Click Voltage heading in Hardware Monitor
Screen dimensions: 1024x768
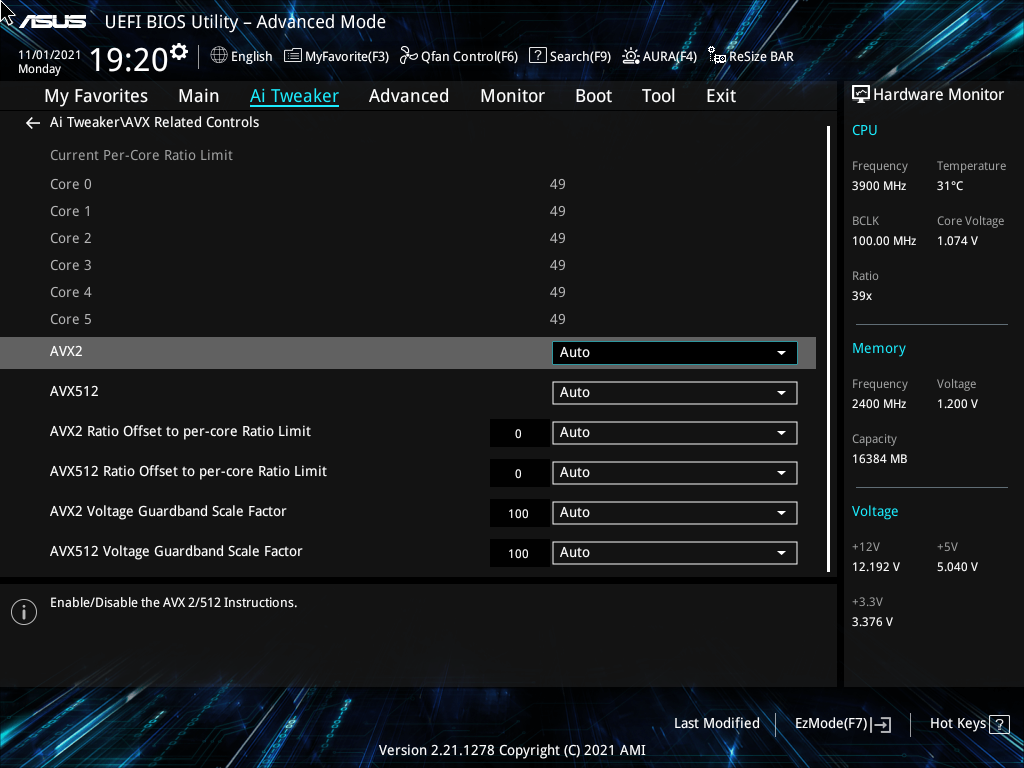point(875,511)
